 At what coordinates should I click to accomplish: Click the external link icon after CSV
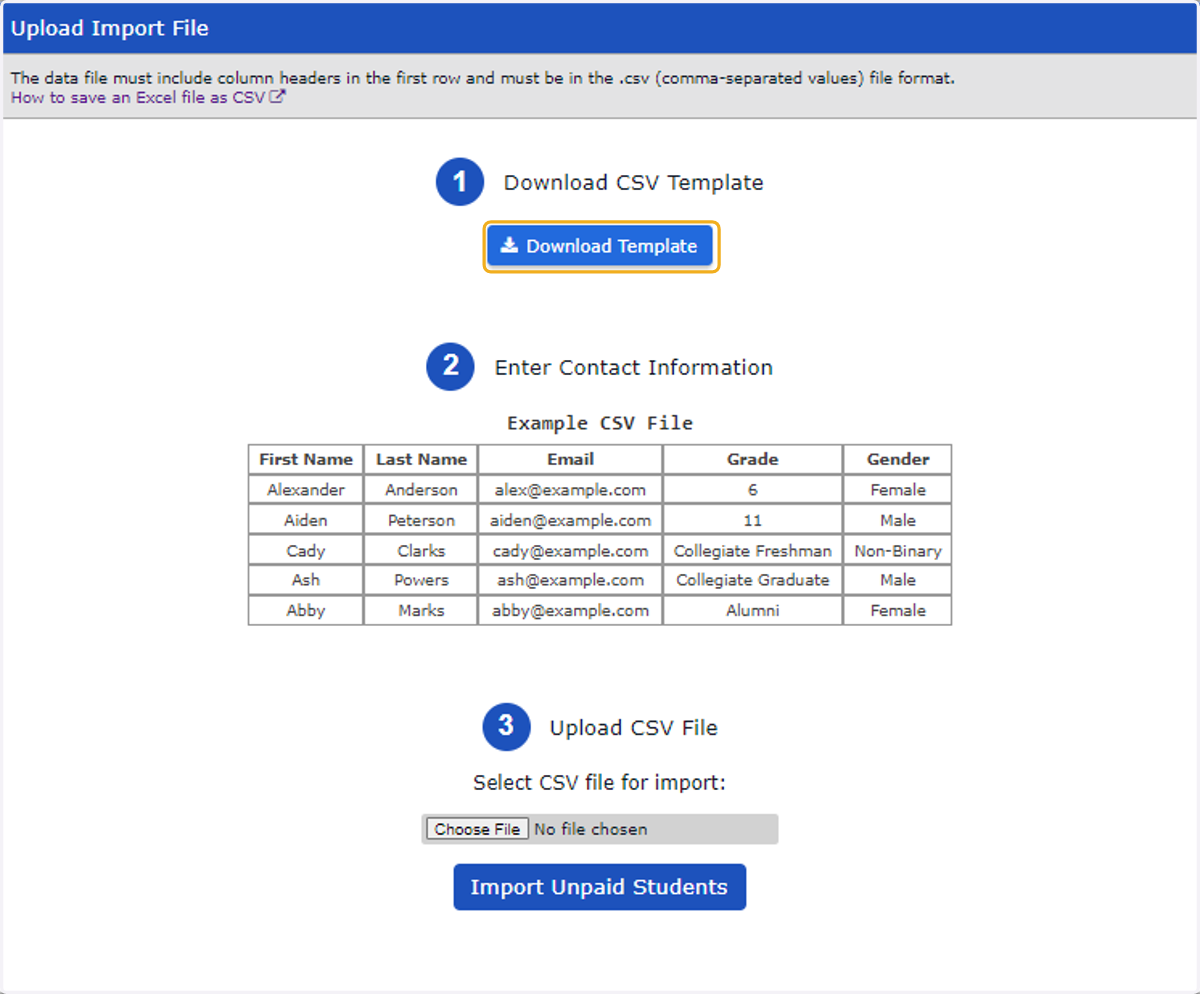278,97
